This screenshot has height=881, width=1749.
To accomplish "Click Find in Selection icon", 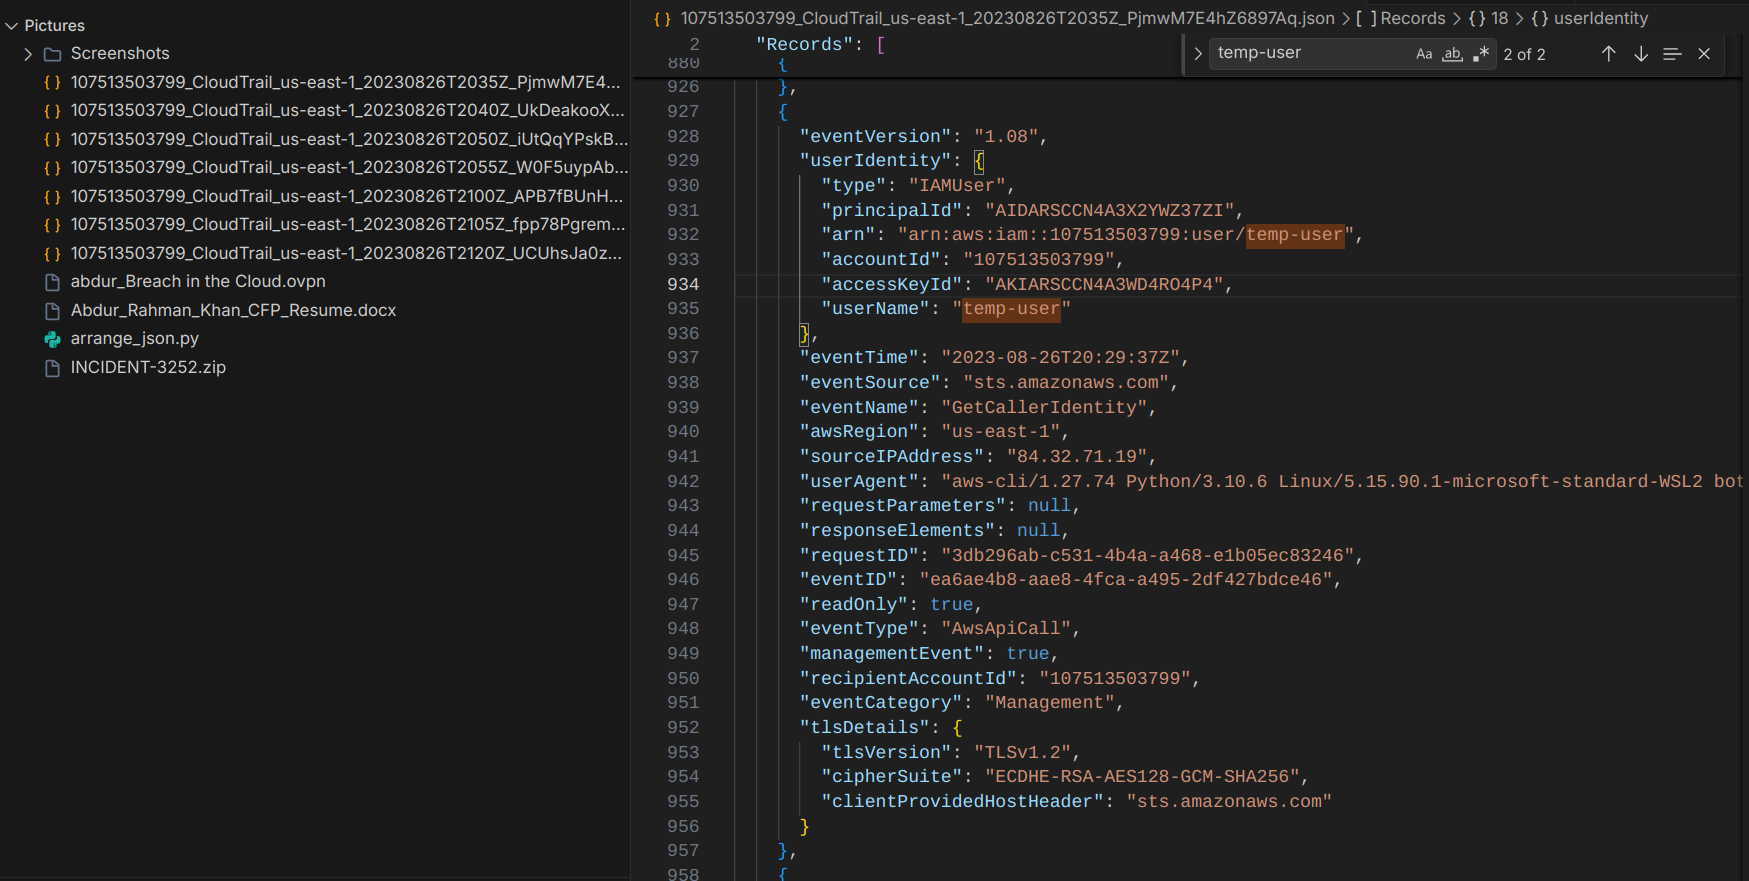I will [1672, 54].
